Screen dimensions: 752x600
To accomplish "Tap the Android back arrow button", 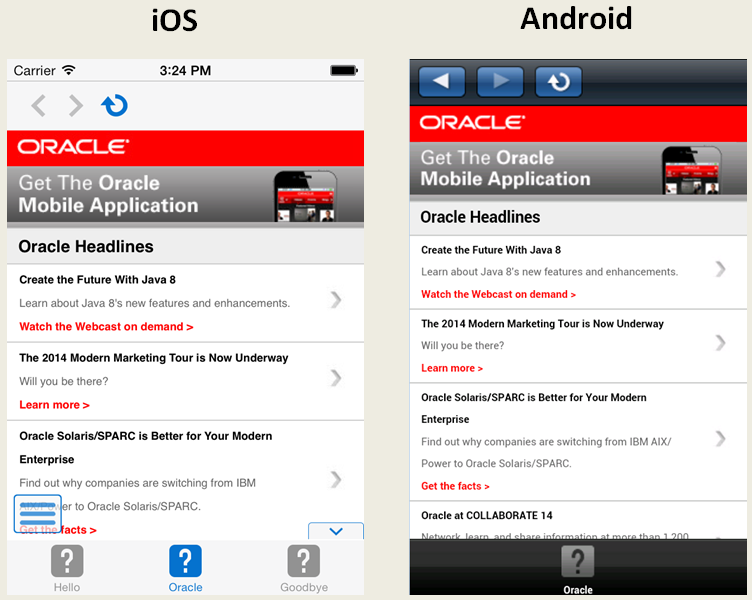I will [x=442, y=82].
